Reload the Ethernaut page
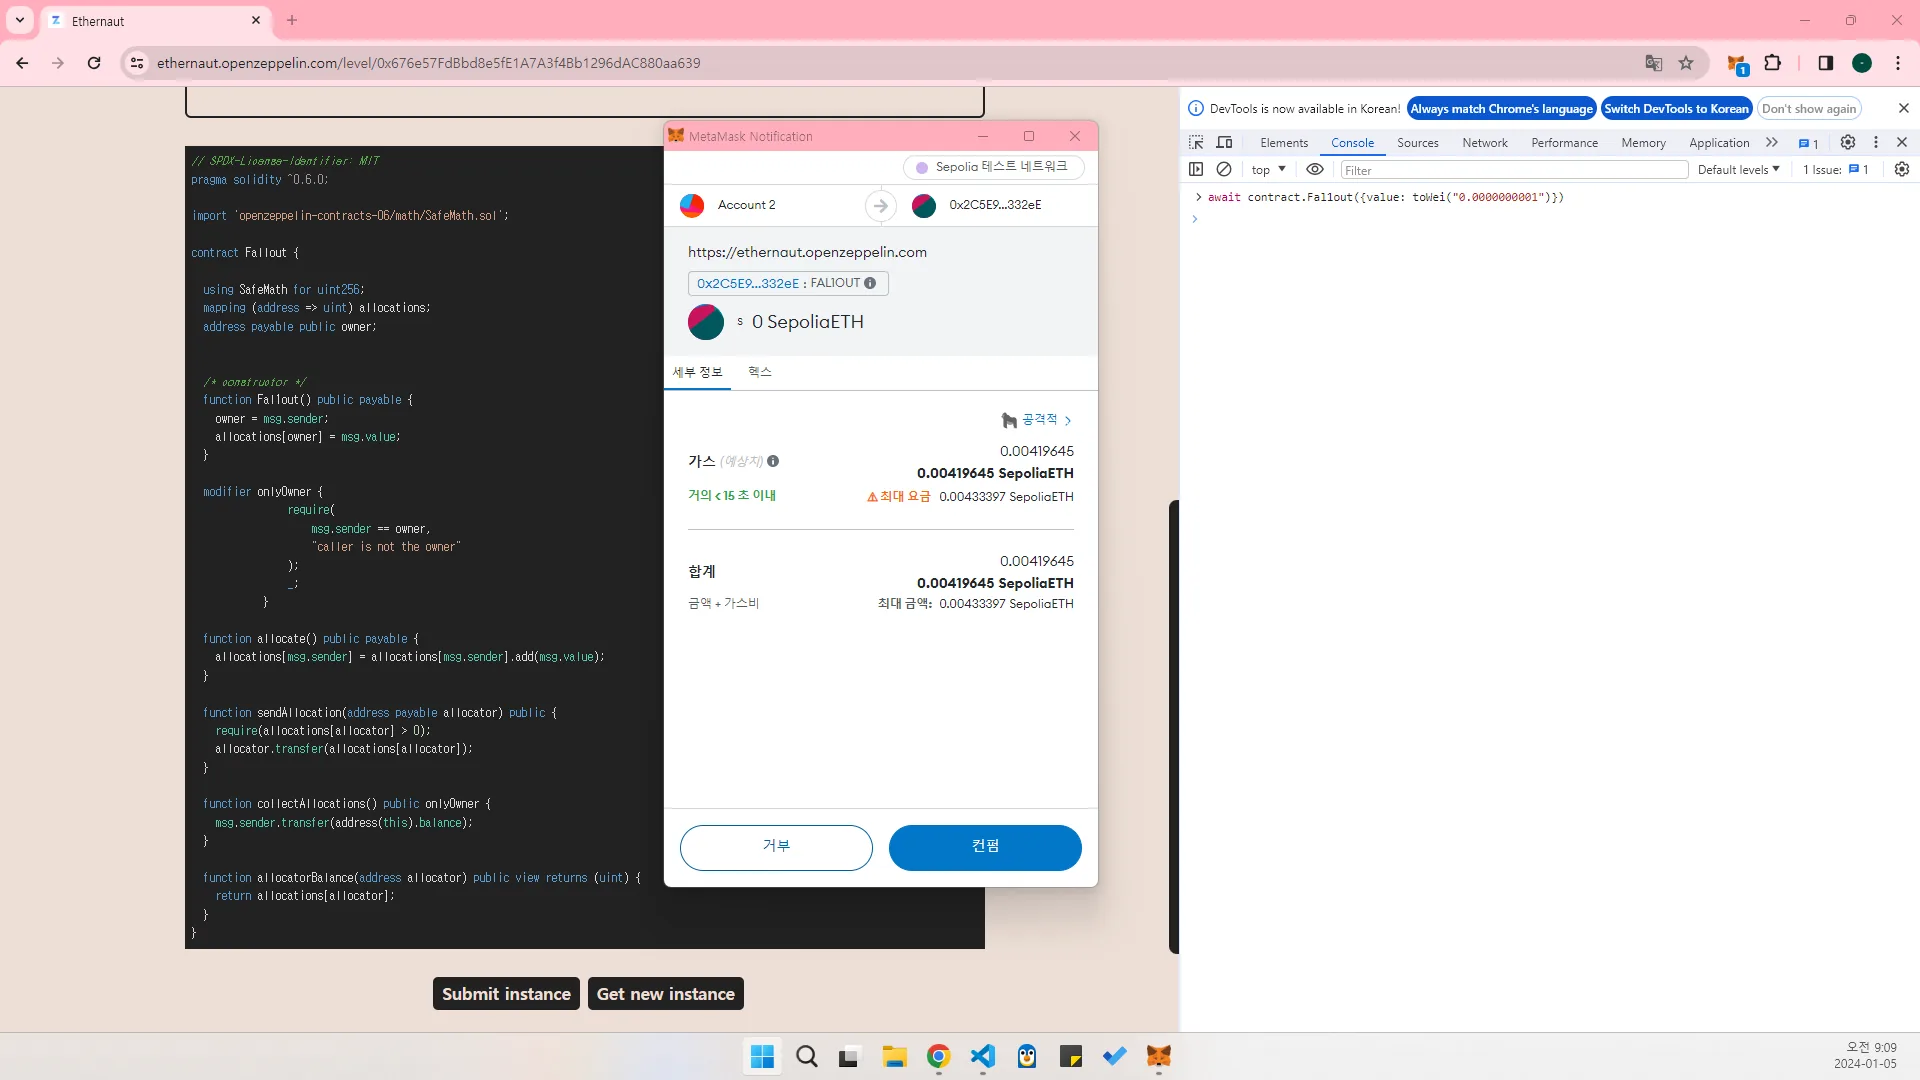 [x=94, y=63]
